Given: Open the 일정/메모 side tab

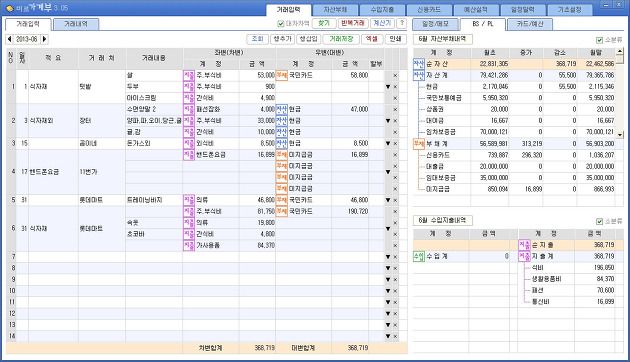Looking at the screenshot, I should pos(436,24).
